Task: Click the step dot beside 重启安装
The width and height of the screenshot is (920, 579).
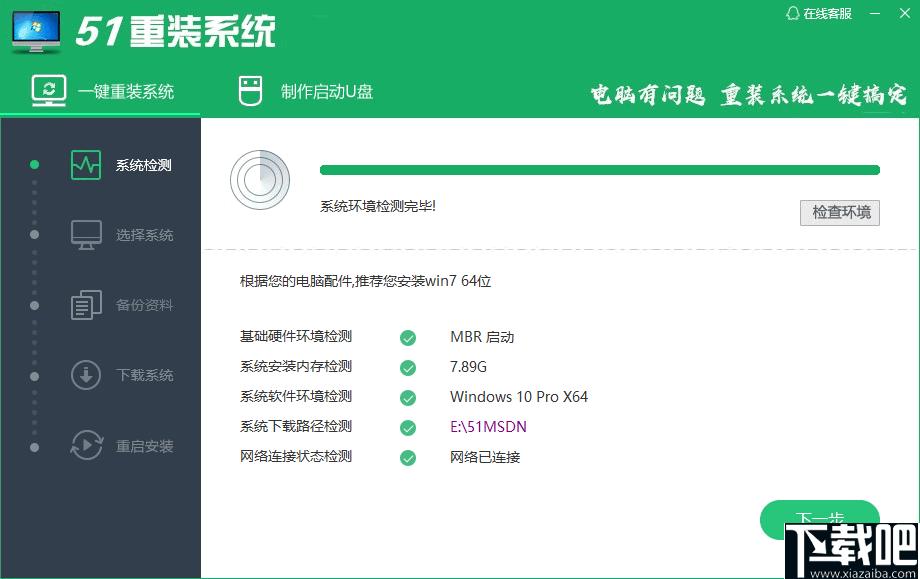Action: click(35, 447)
